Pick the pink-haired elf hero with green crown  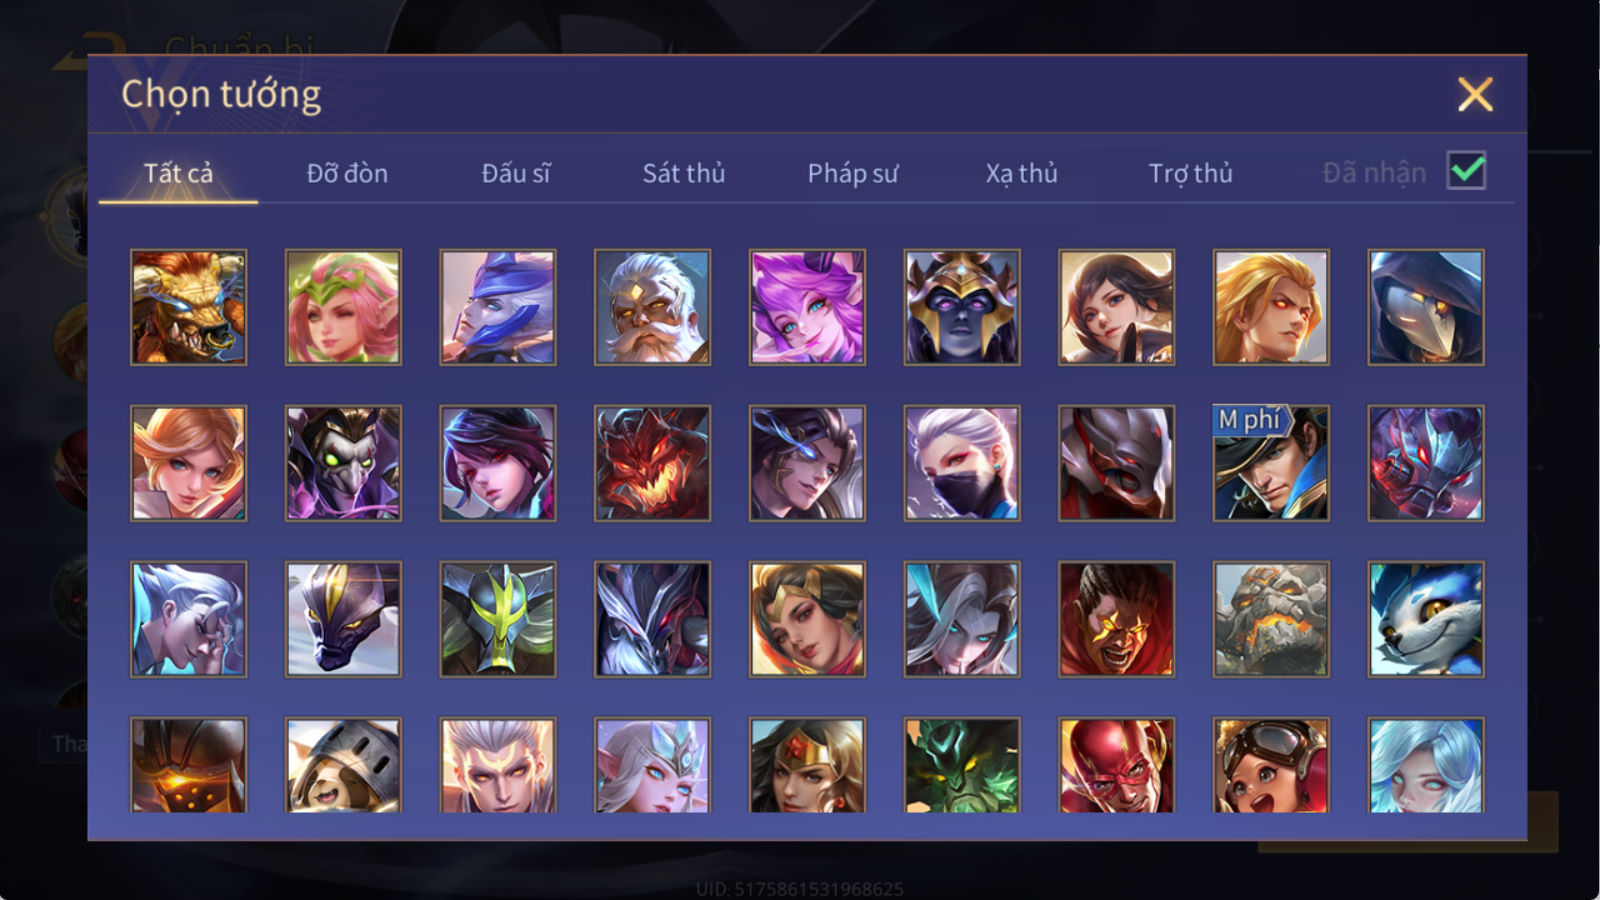click(343, 307)
